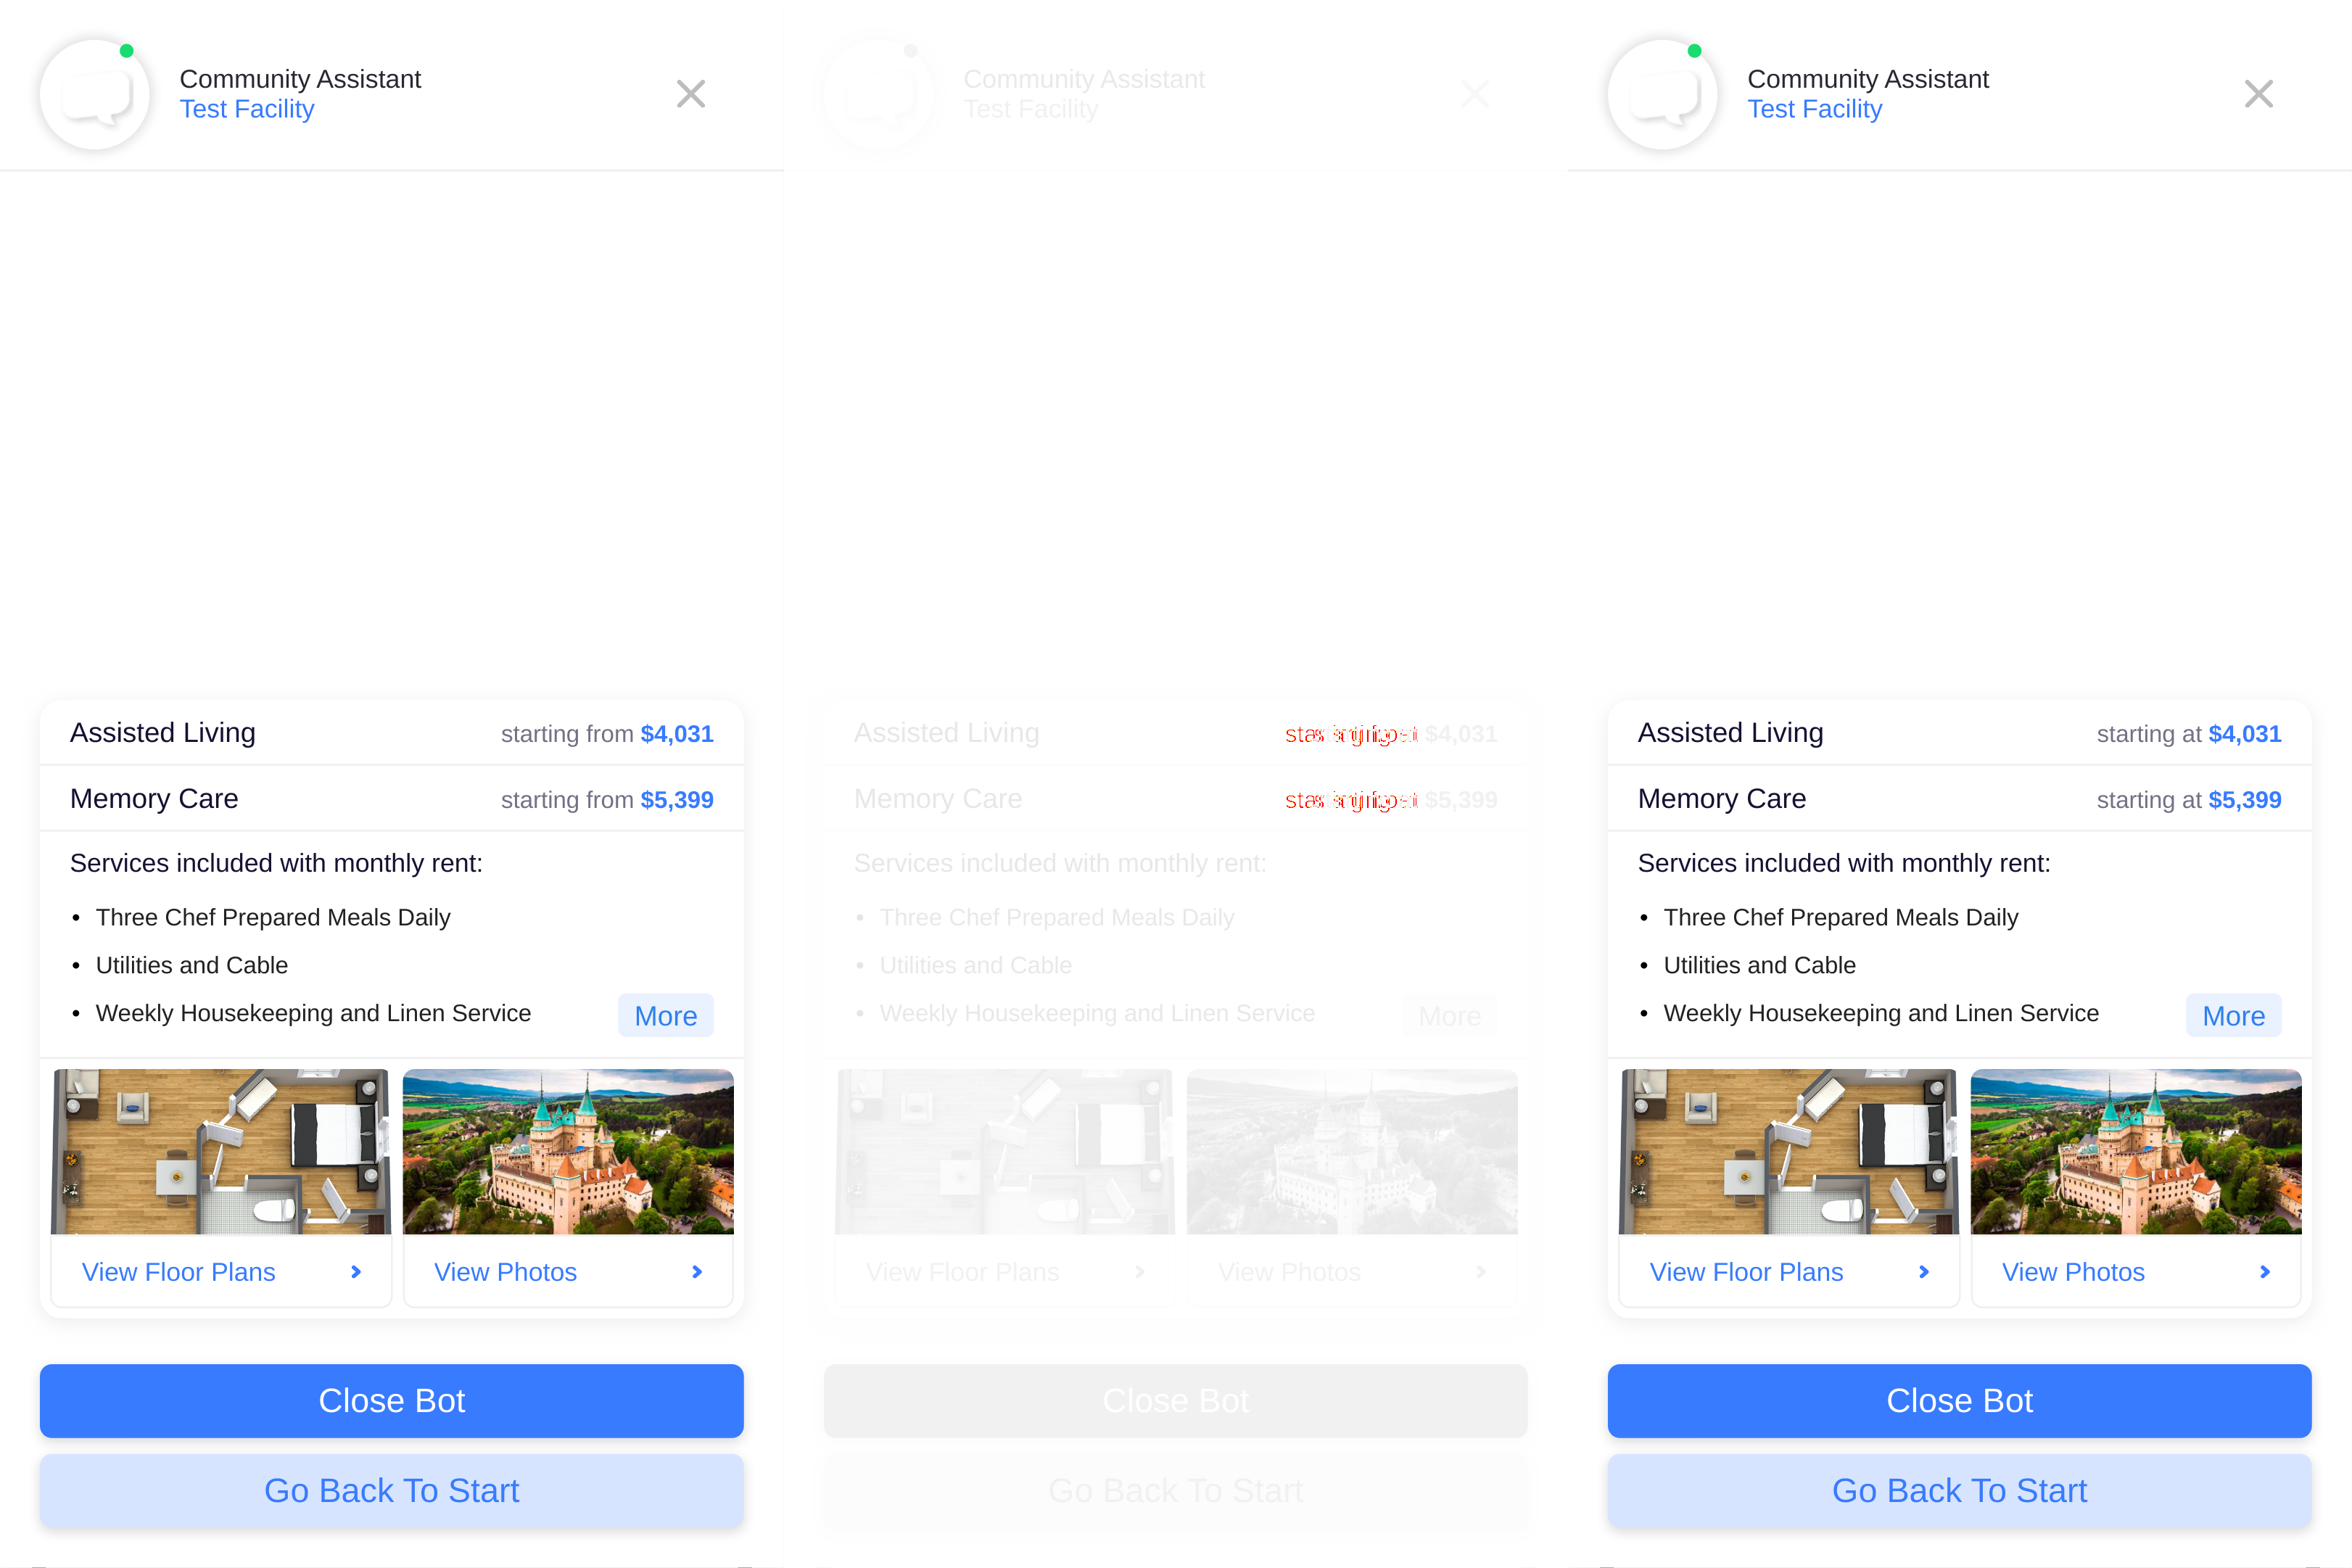2352x1568 pixels.
Task: Click chevron arrow beside left View Floor Plans
Action: tap(356, 1272)
